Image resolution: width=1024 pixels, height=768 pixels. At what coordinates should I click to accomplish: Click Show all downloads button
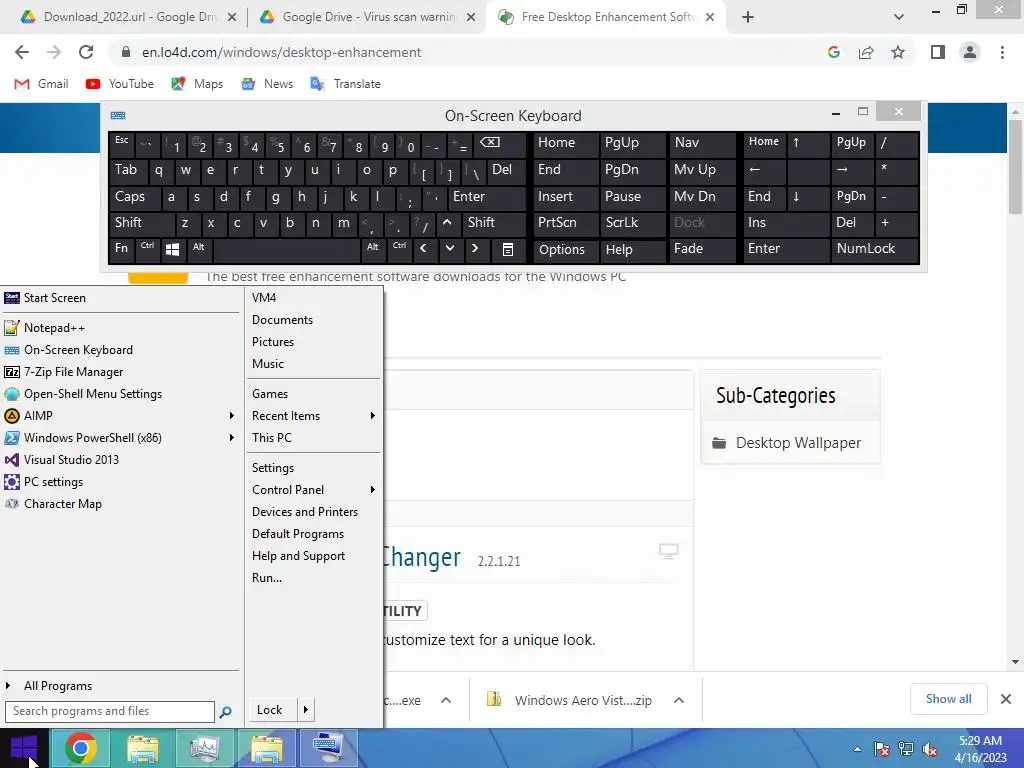coord(948,699)
